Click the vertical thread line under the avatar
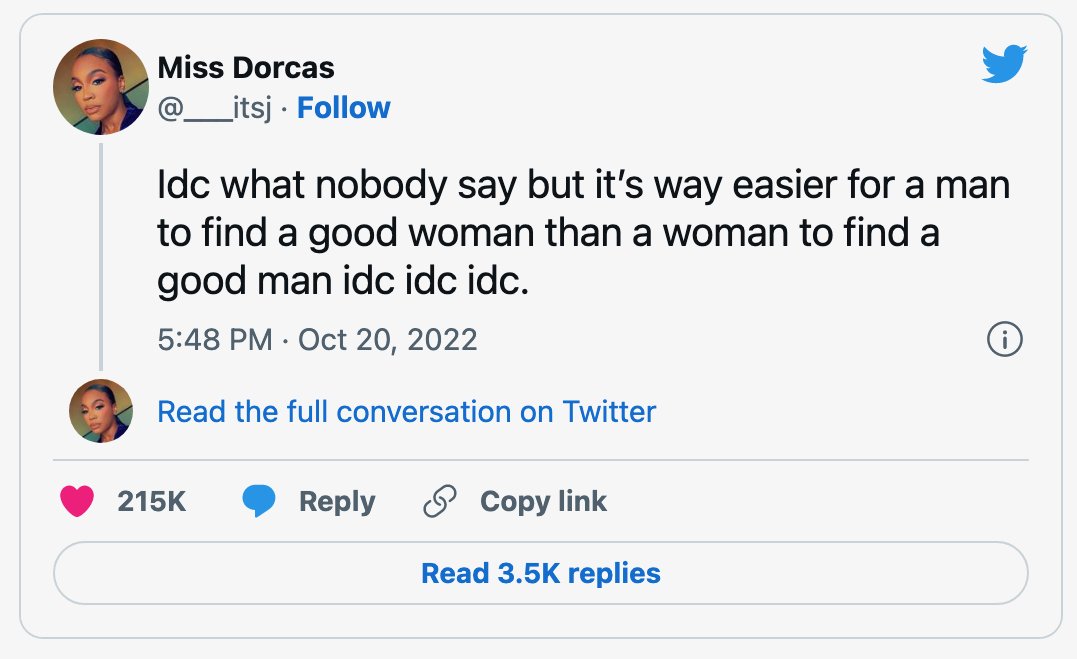The image size is (1077, 659). pos(101,257)
